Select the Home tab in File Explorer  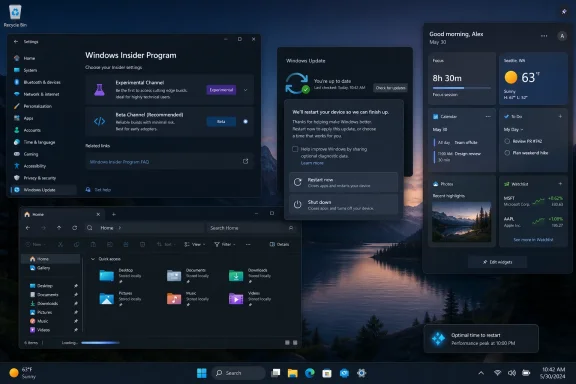(x=62, y=214)
